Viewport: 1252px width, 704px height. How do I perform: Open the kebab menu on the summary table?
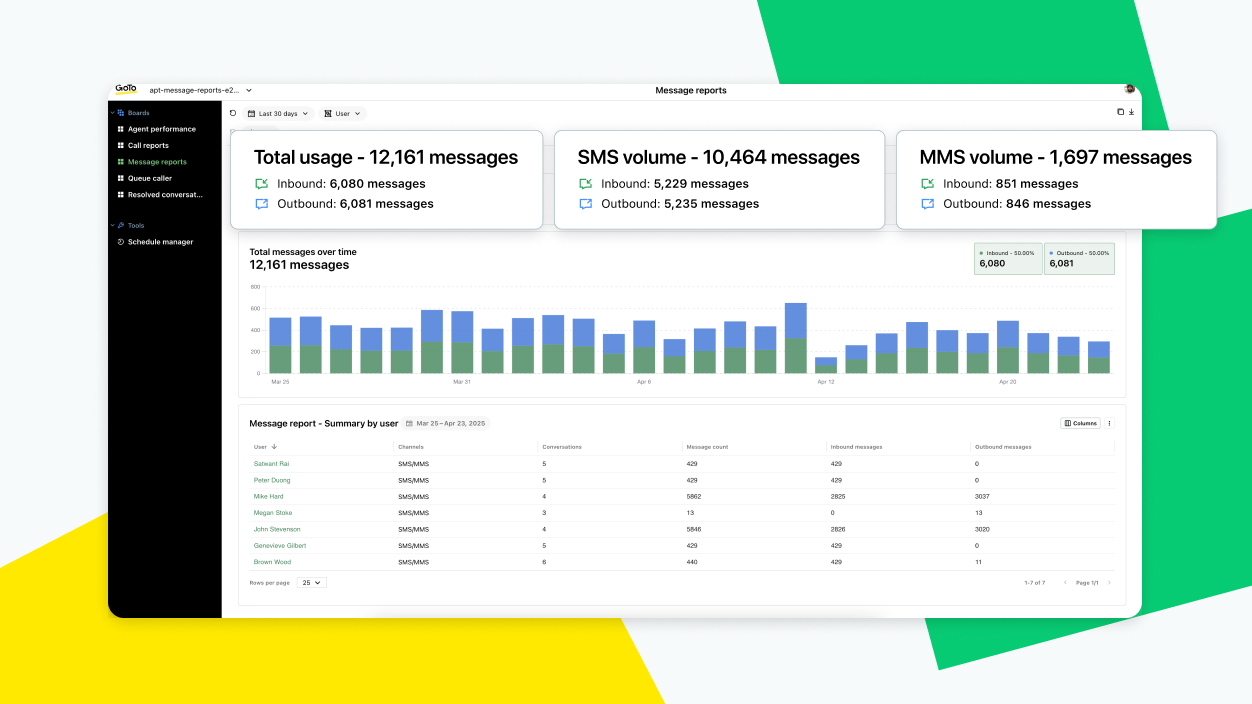coord(1108,423)
